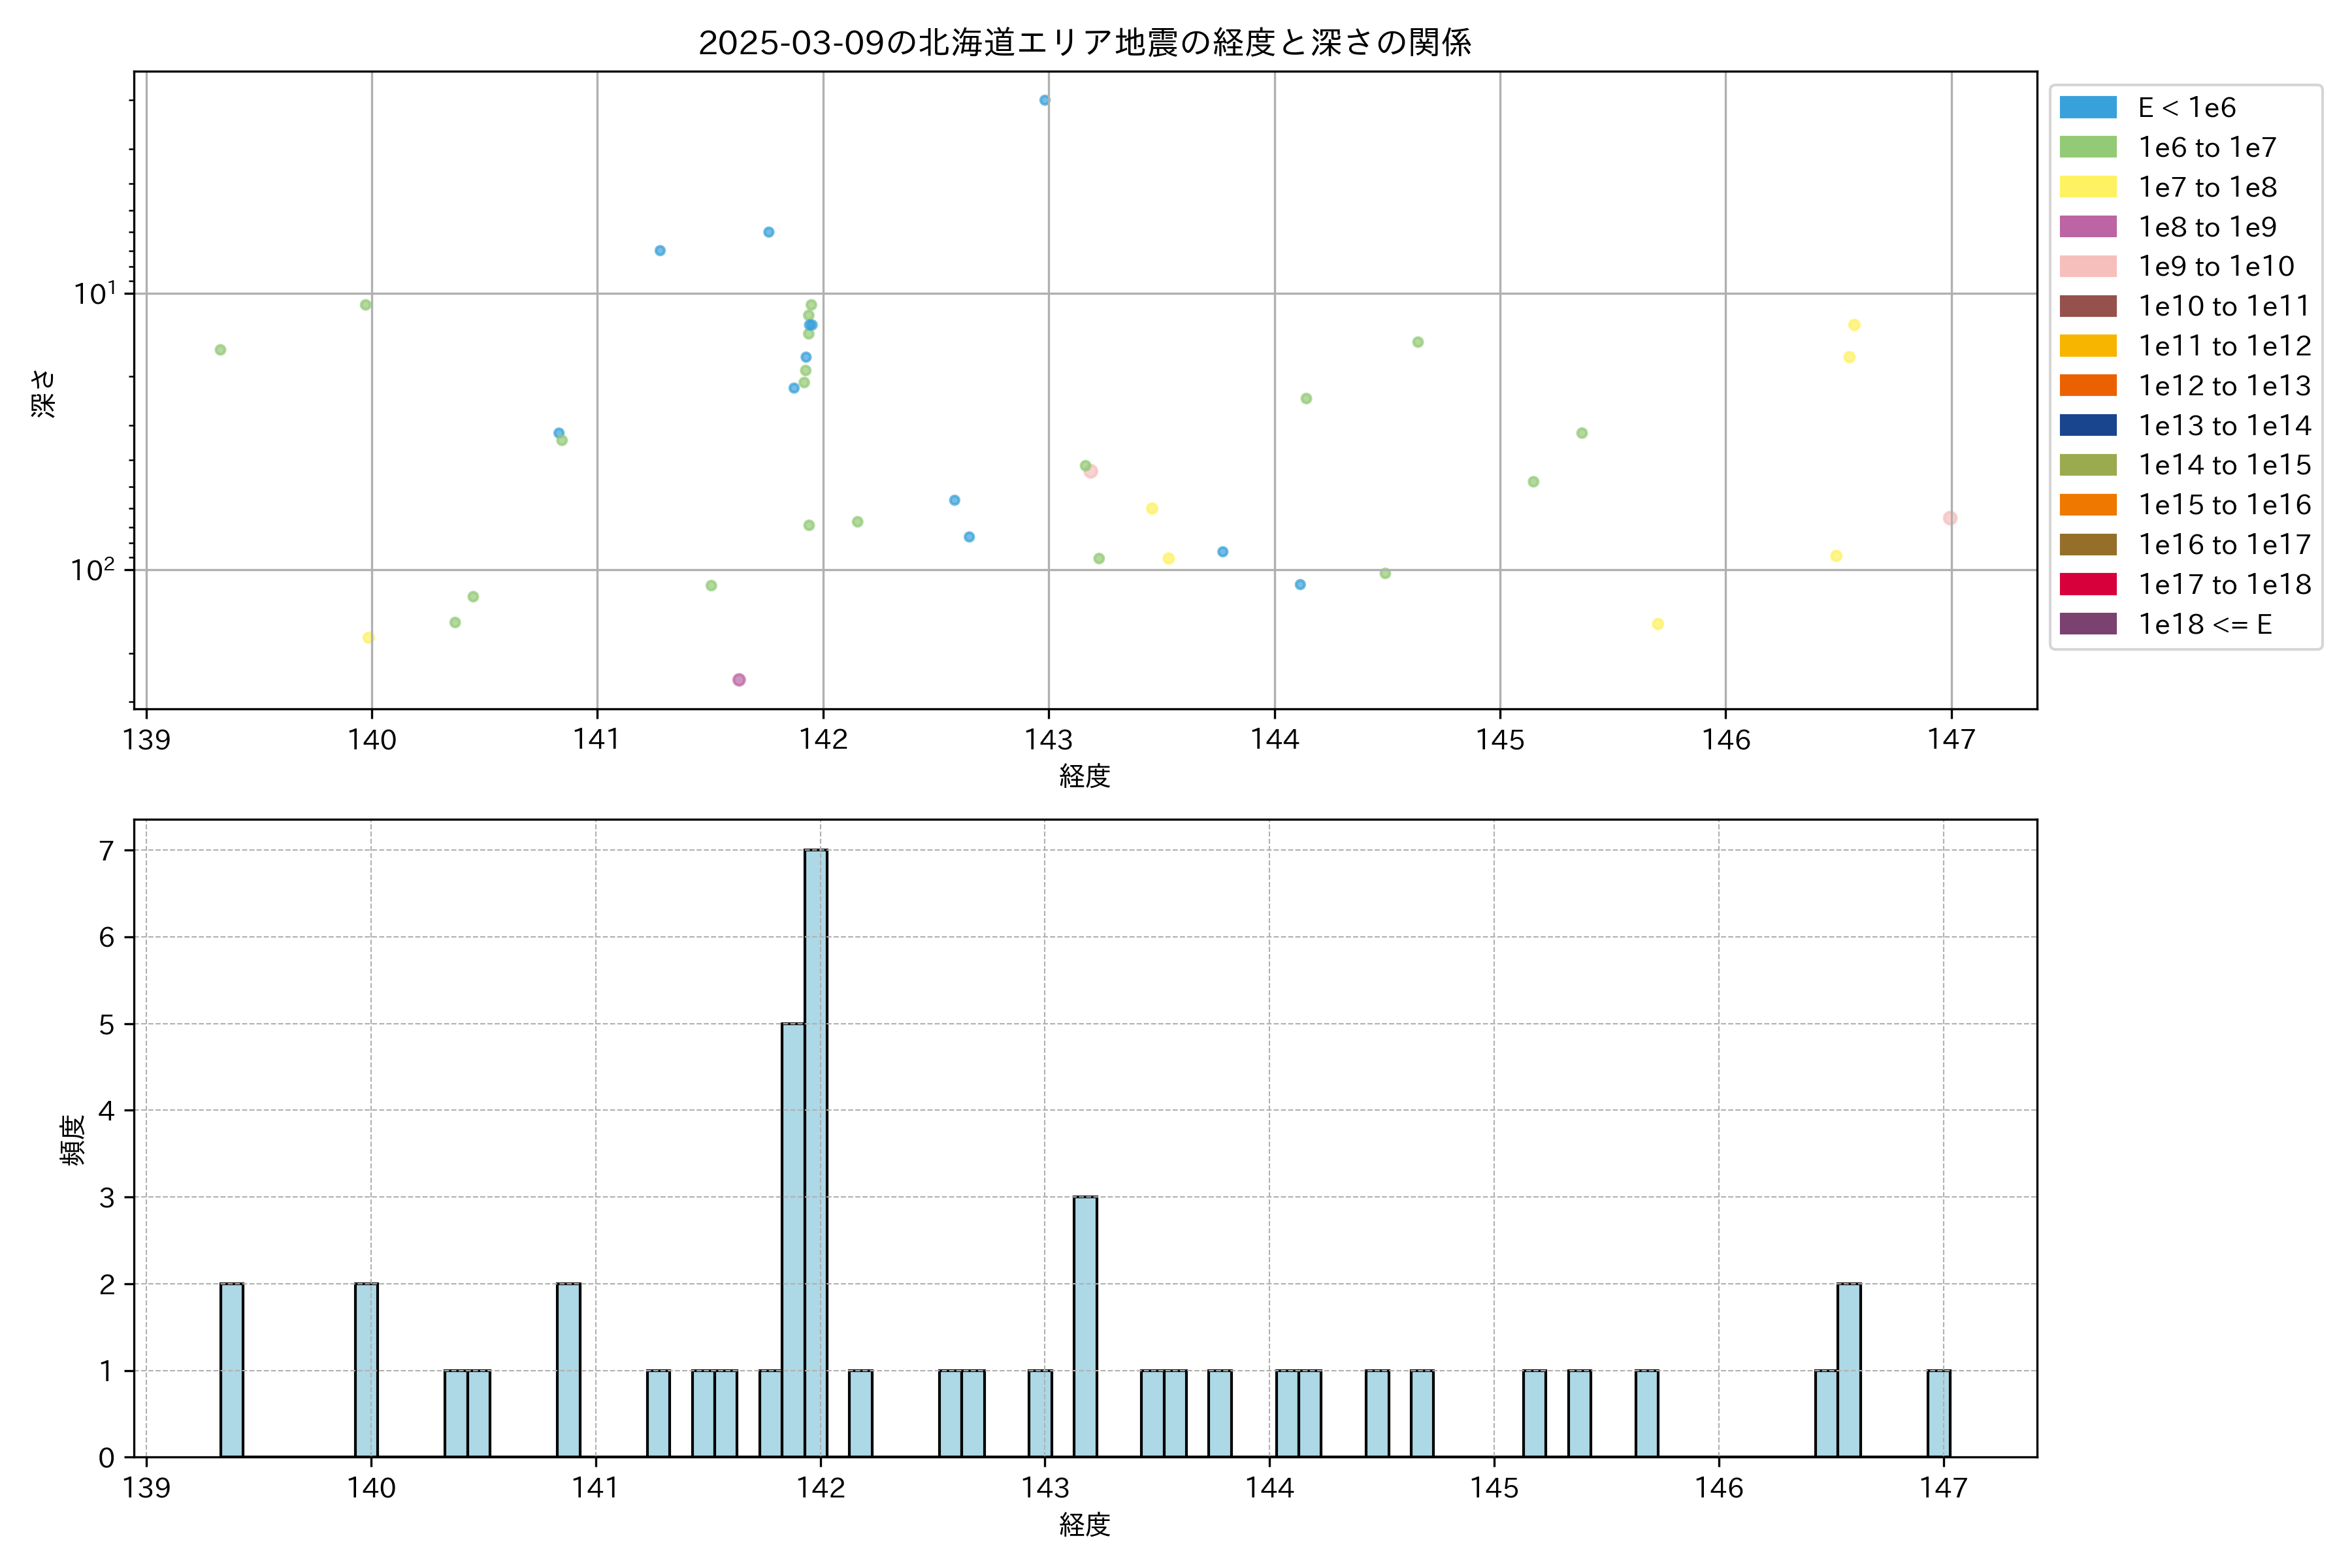
Task: Click the pink scatter point near longitude 147
Action: click(1949, 518)
